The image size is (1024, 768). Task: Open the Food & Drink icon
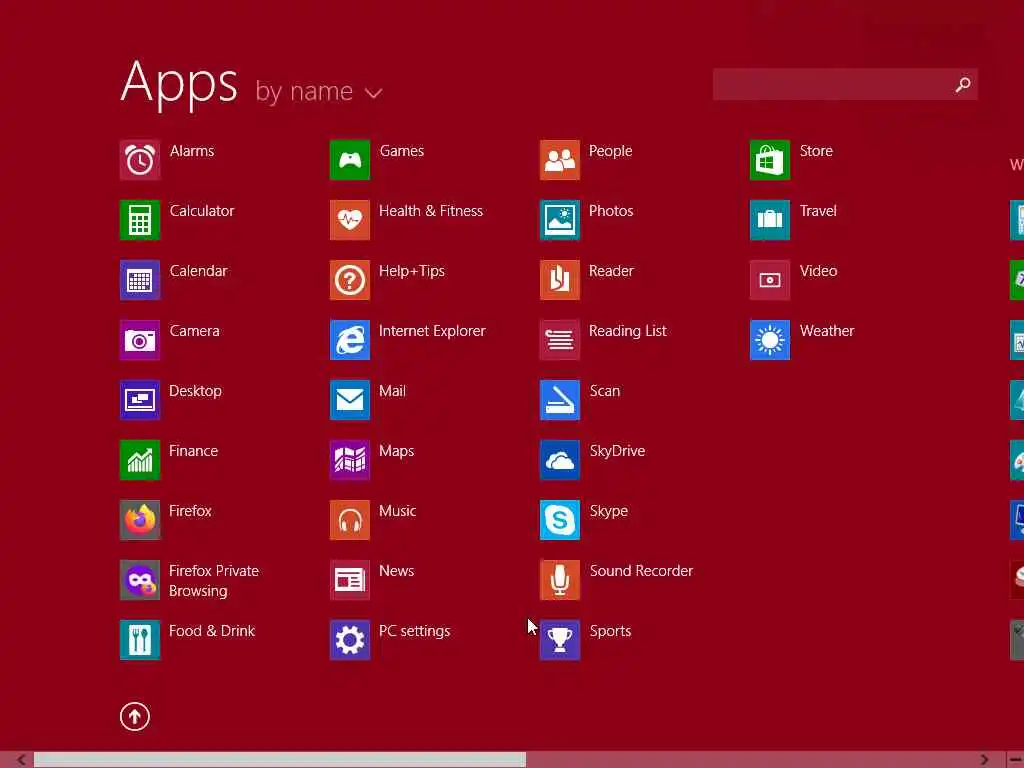click(x=140, y=641)
